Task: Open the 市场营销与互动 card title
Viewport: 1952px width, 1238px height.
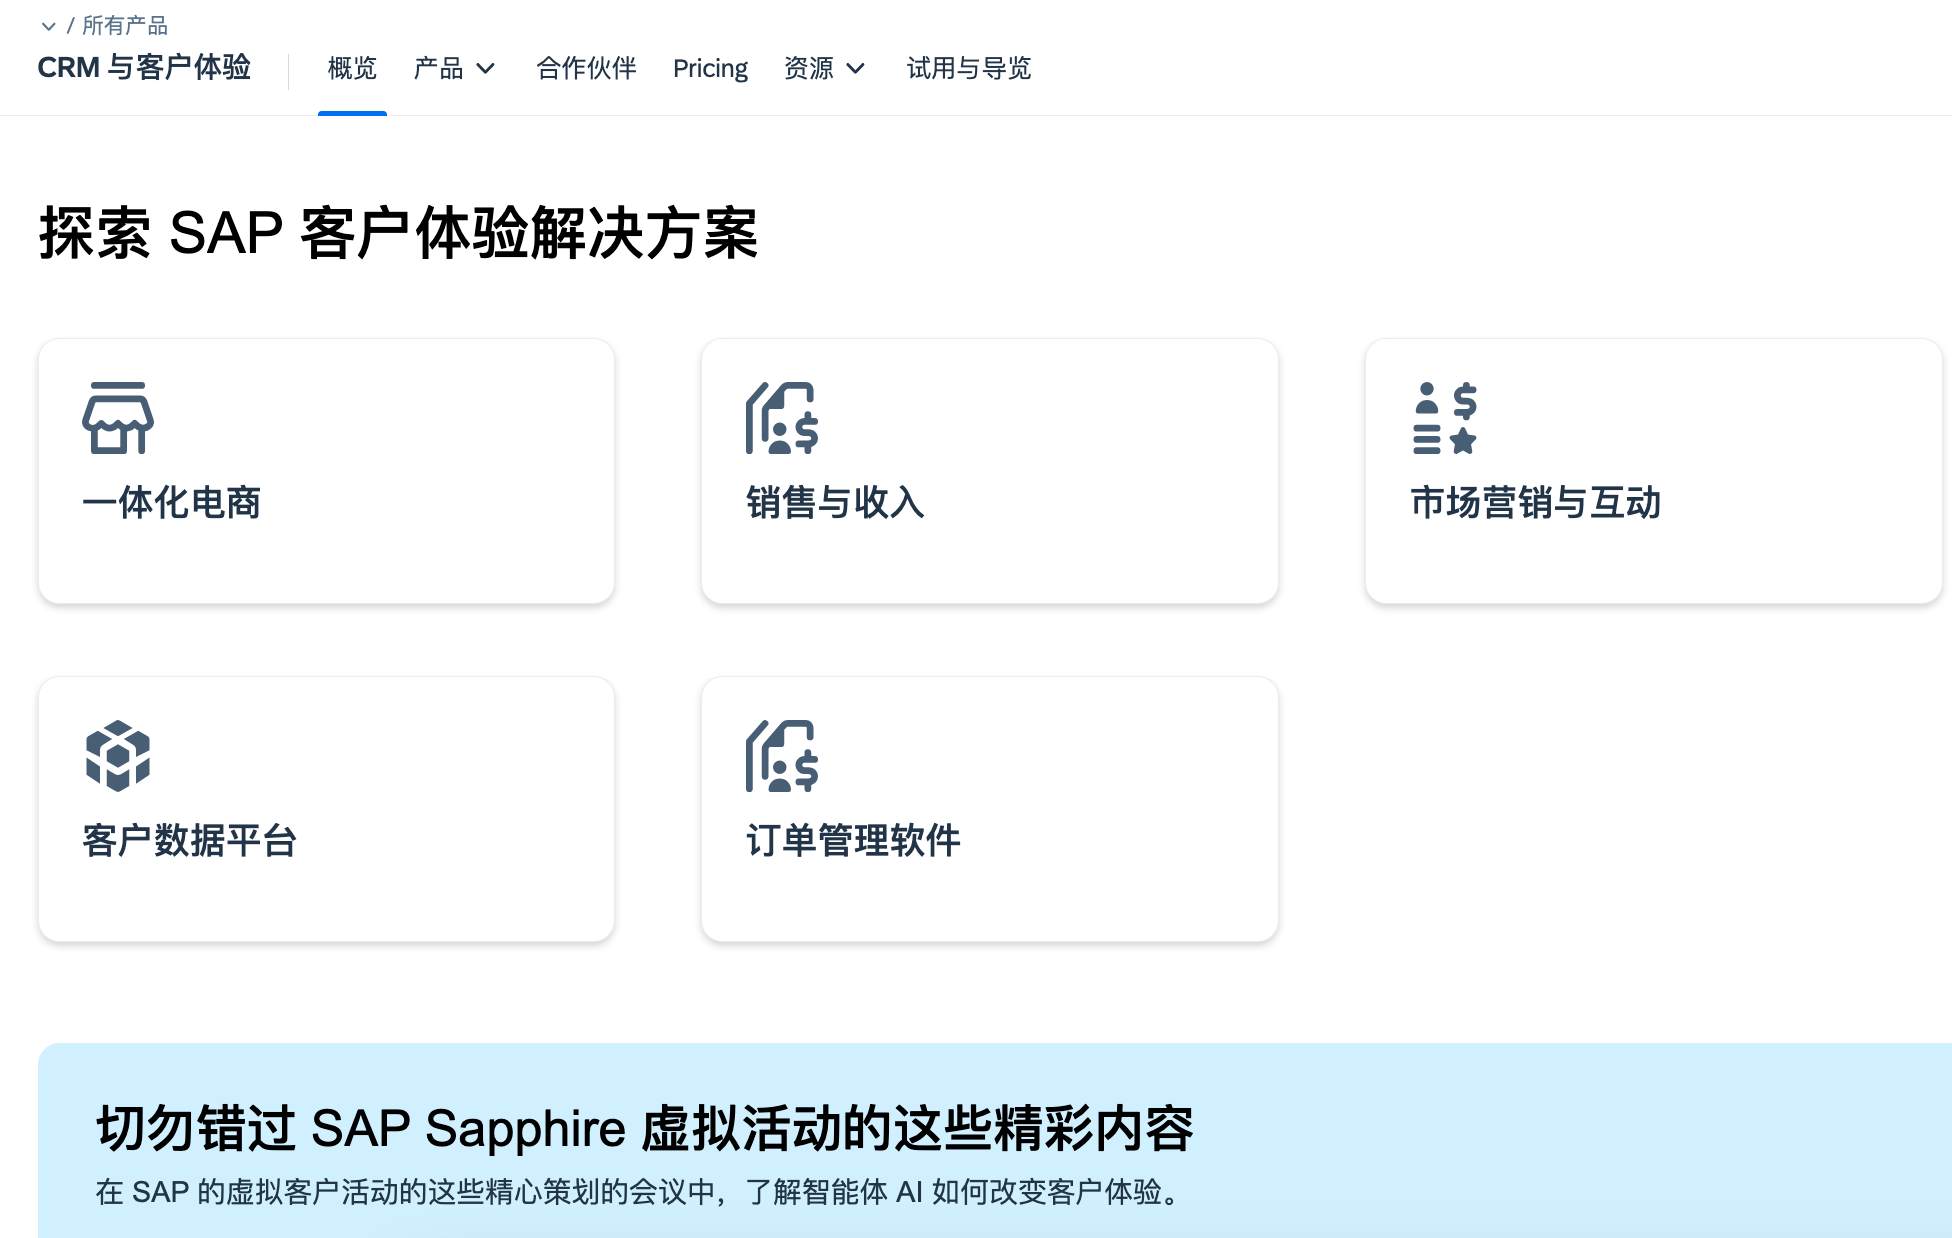Action: tap(1535, 502)
